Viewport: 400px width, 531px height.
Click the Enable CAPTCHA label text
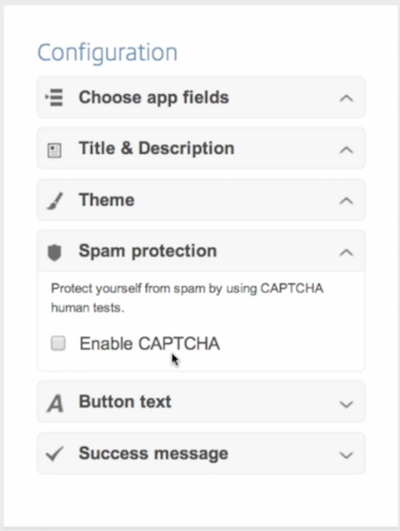coord(149,343)
